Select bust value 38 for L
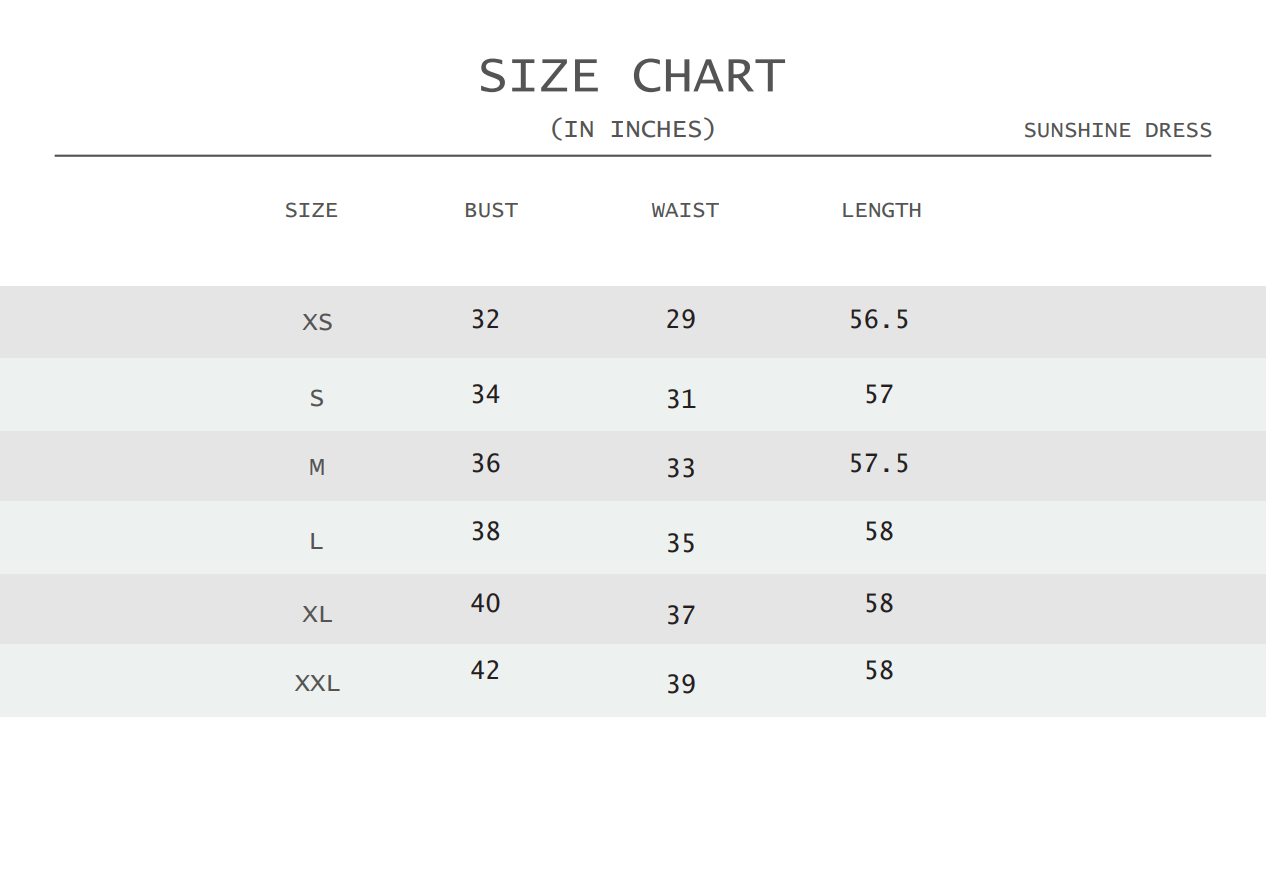Viewport: 1266px width, 888px height. (485, 531)
